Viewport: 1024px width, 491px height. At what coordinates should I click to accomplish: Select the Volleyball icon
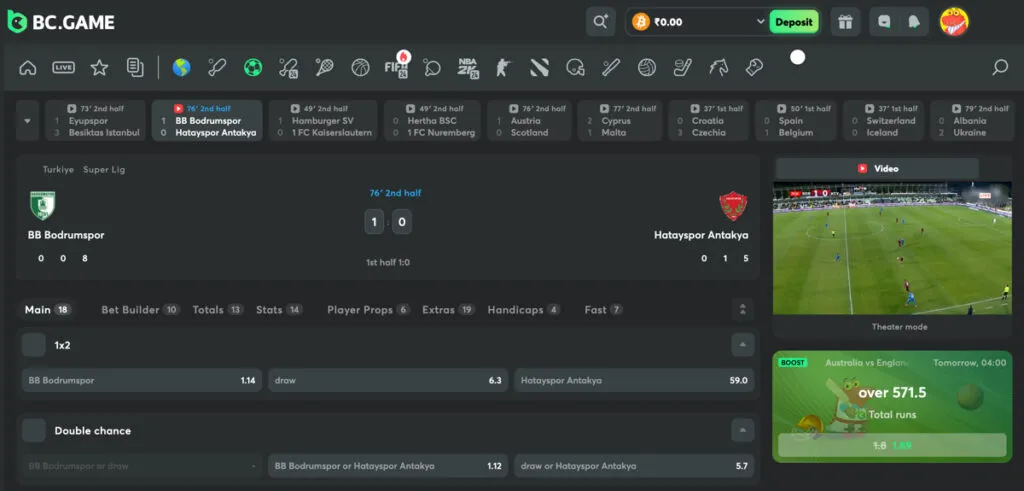tap(647, 67)
